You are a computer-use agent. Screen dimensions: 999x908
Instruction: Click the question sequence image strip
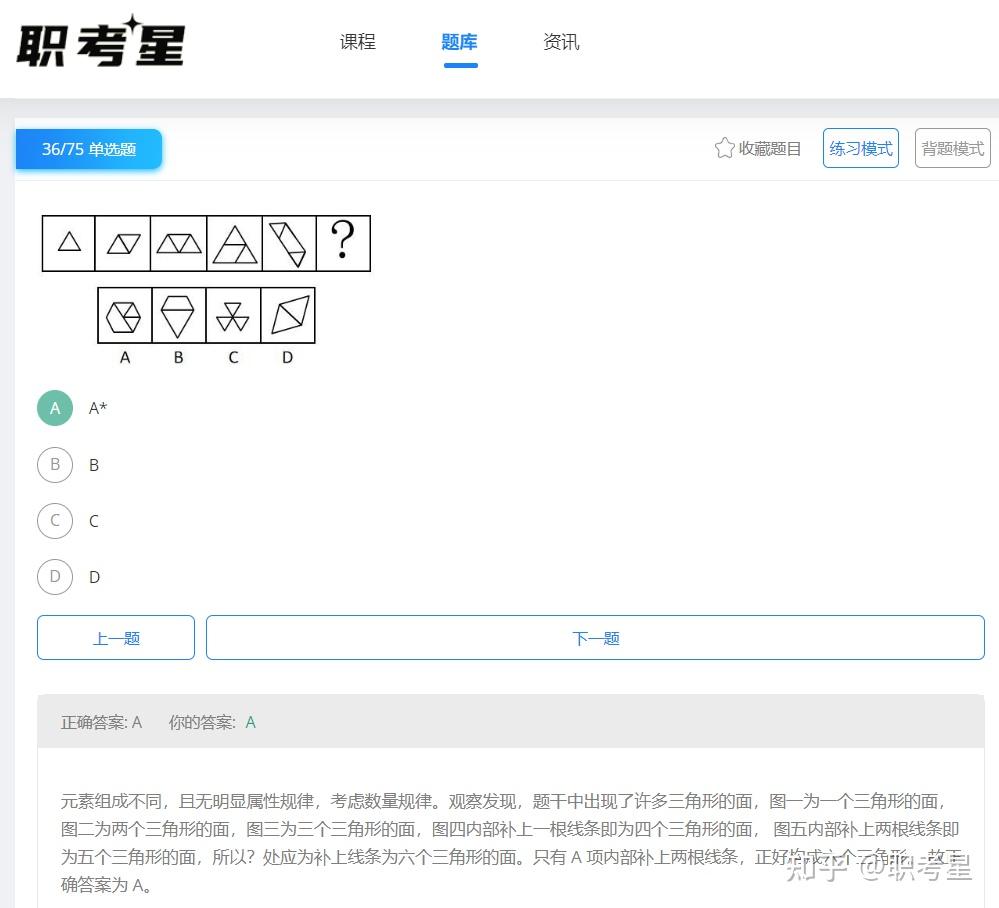[205, 242]
